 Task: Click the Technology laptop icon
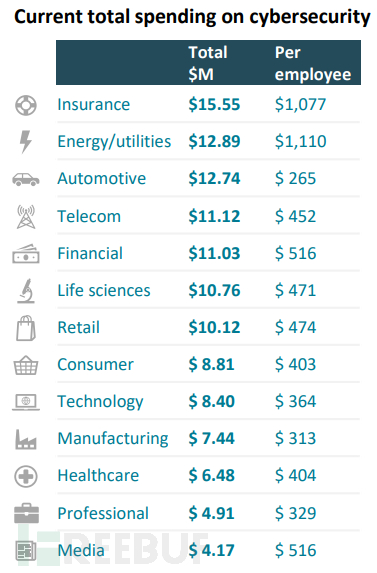click(26, 402)
